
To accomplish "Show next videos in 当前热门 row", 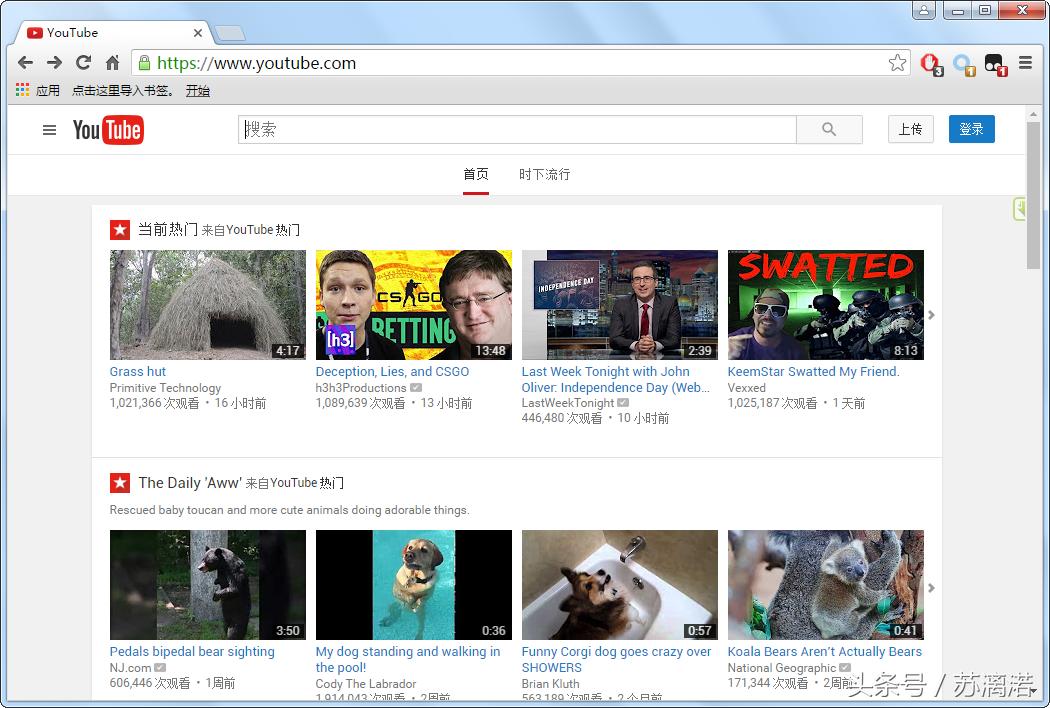I will (931, 315).
